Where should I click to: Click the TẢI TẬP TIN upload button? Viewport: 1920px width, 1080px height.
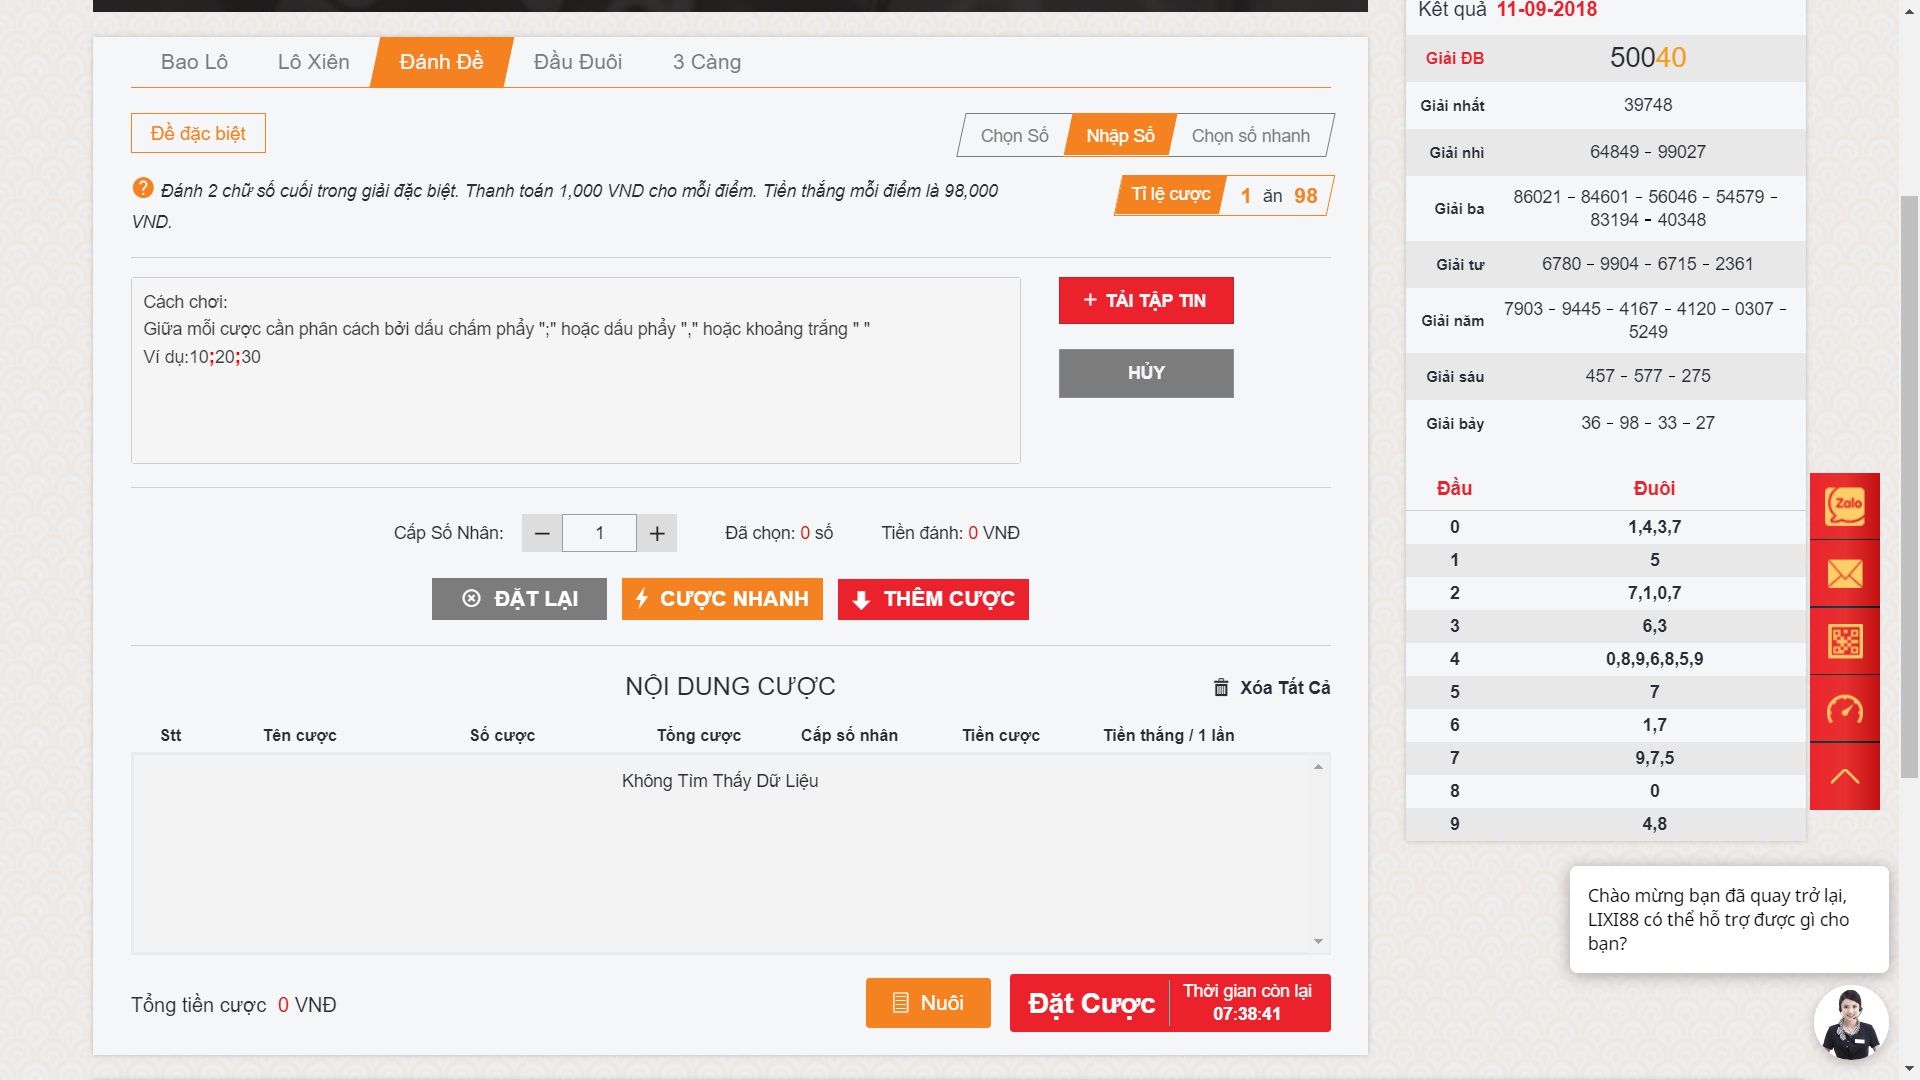(x=1146, y=301)
